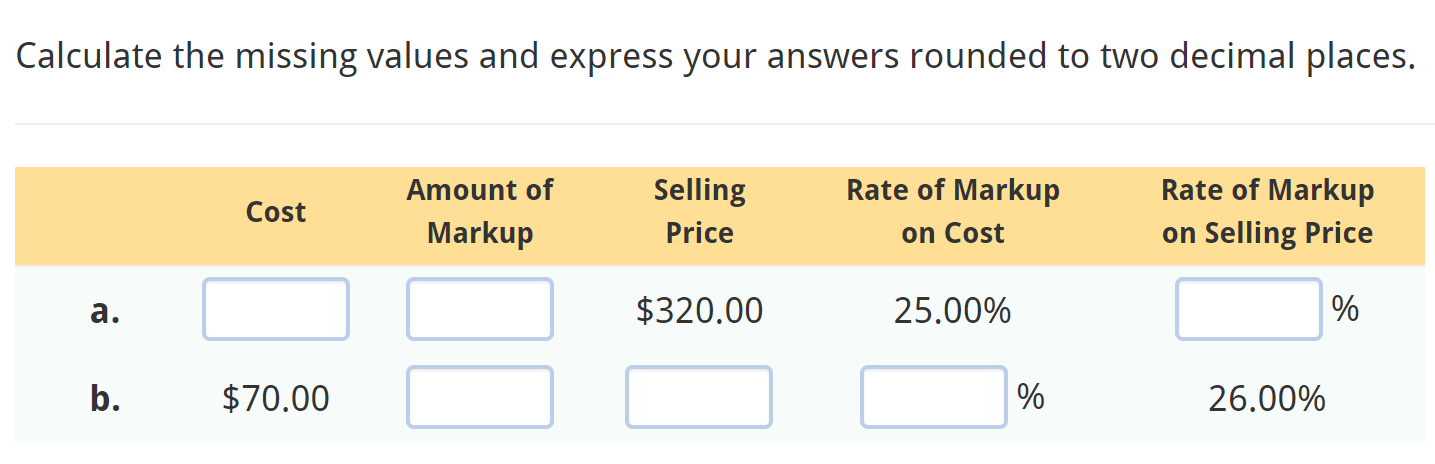The height and width of the screenshot is (464, 1435).
Task: Click the Cost input field in row a
Action: (x=276, y=310)
